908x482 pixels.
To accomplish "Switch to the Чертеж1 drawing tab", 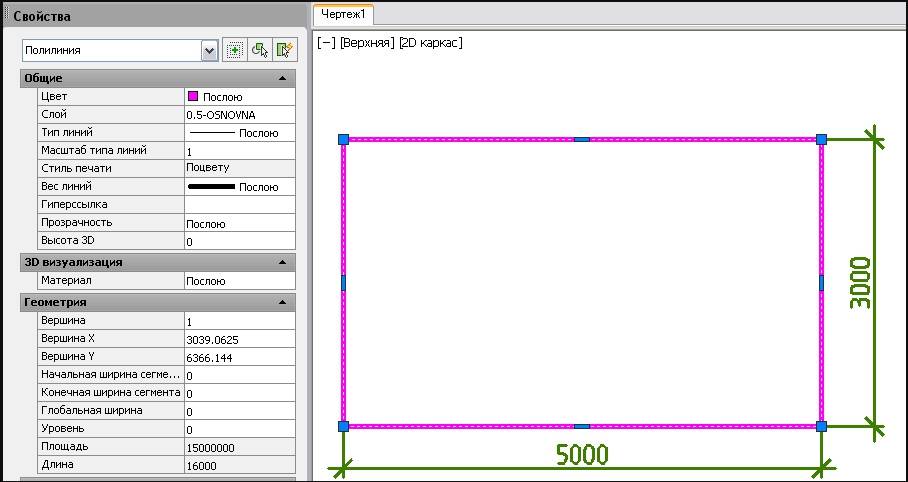I will click(x=343, y=14).
